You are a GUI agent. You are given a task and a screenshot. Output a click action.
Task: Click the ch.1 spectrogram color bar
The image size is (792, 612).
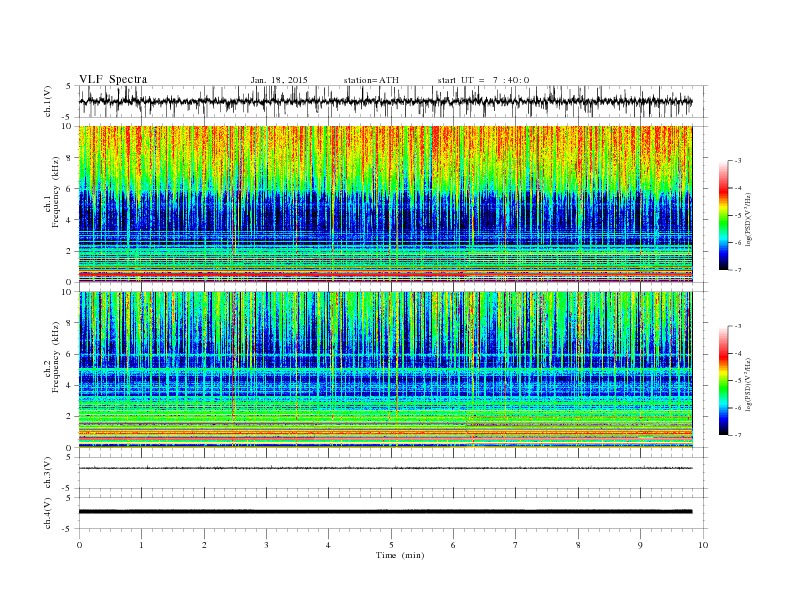(724, 215)
